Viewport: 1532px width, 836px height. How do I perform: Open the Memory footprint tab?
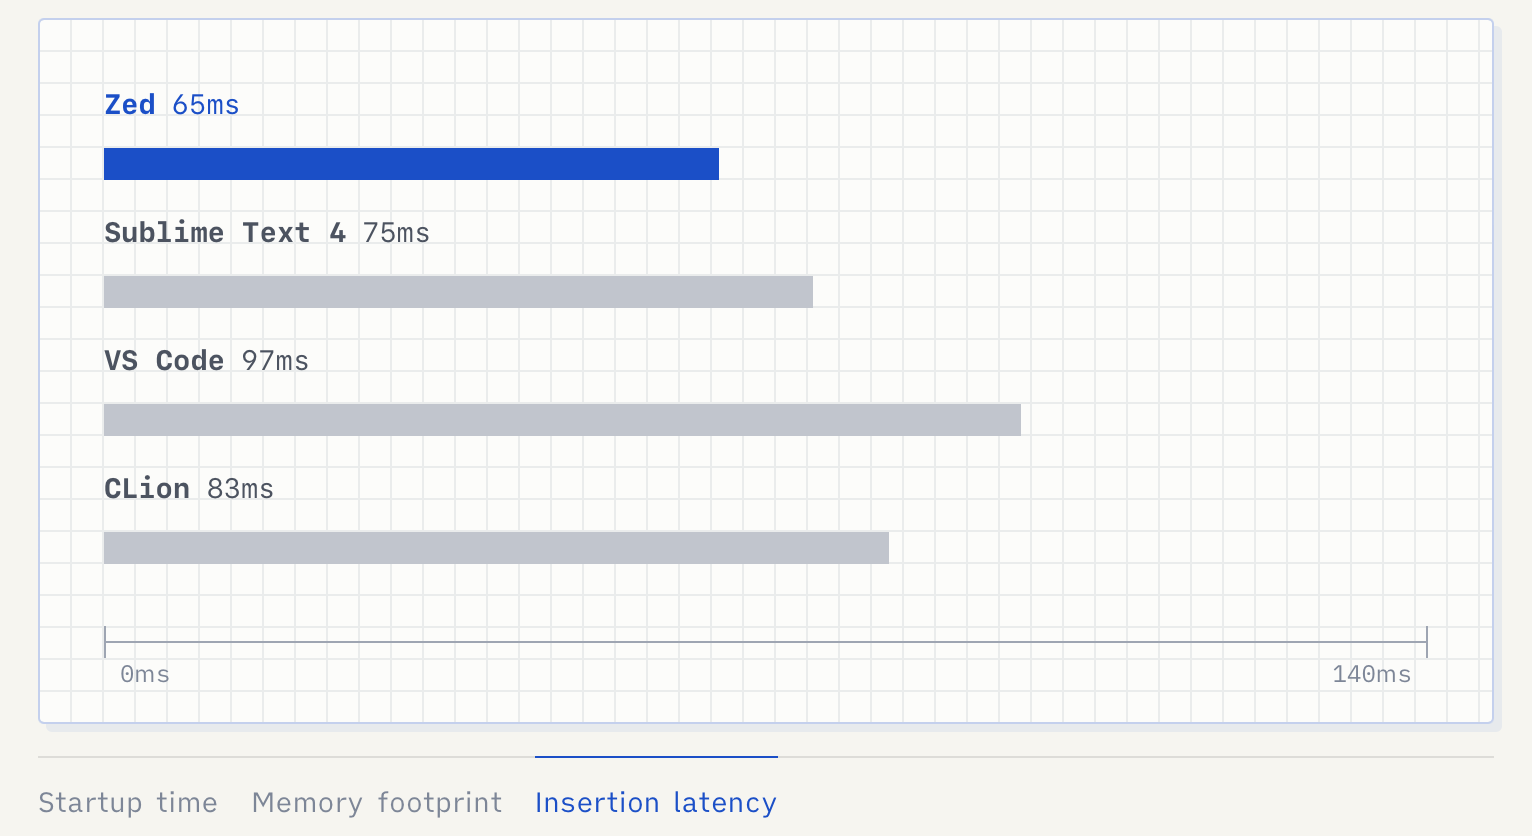coord(377,803)
